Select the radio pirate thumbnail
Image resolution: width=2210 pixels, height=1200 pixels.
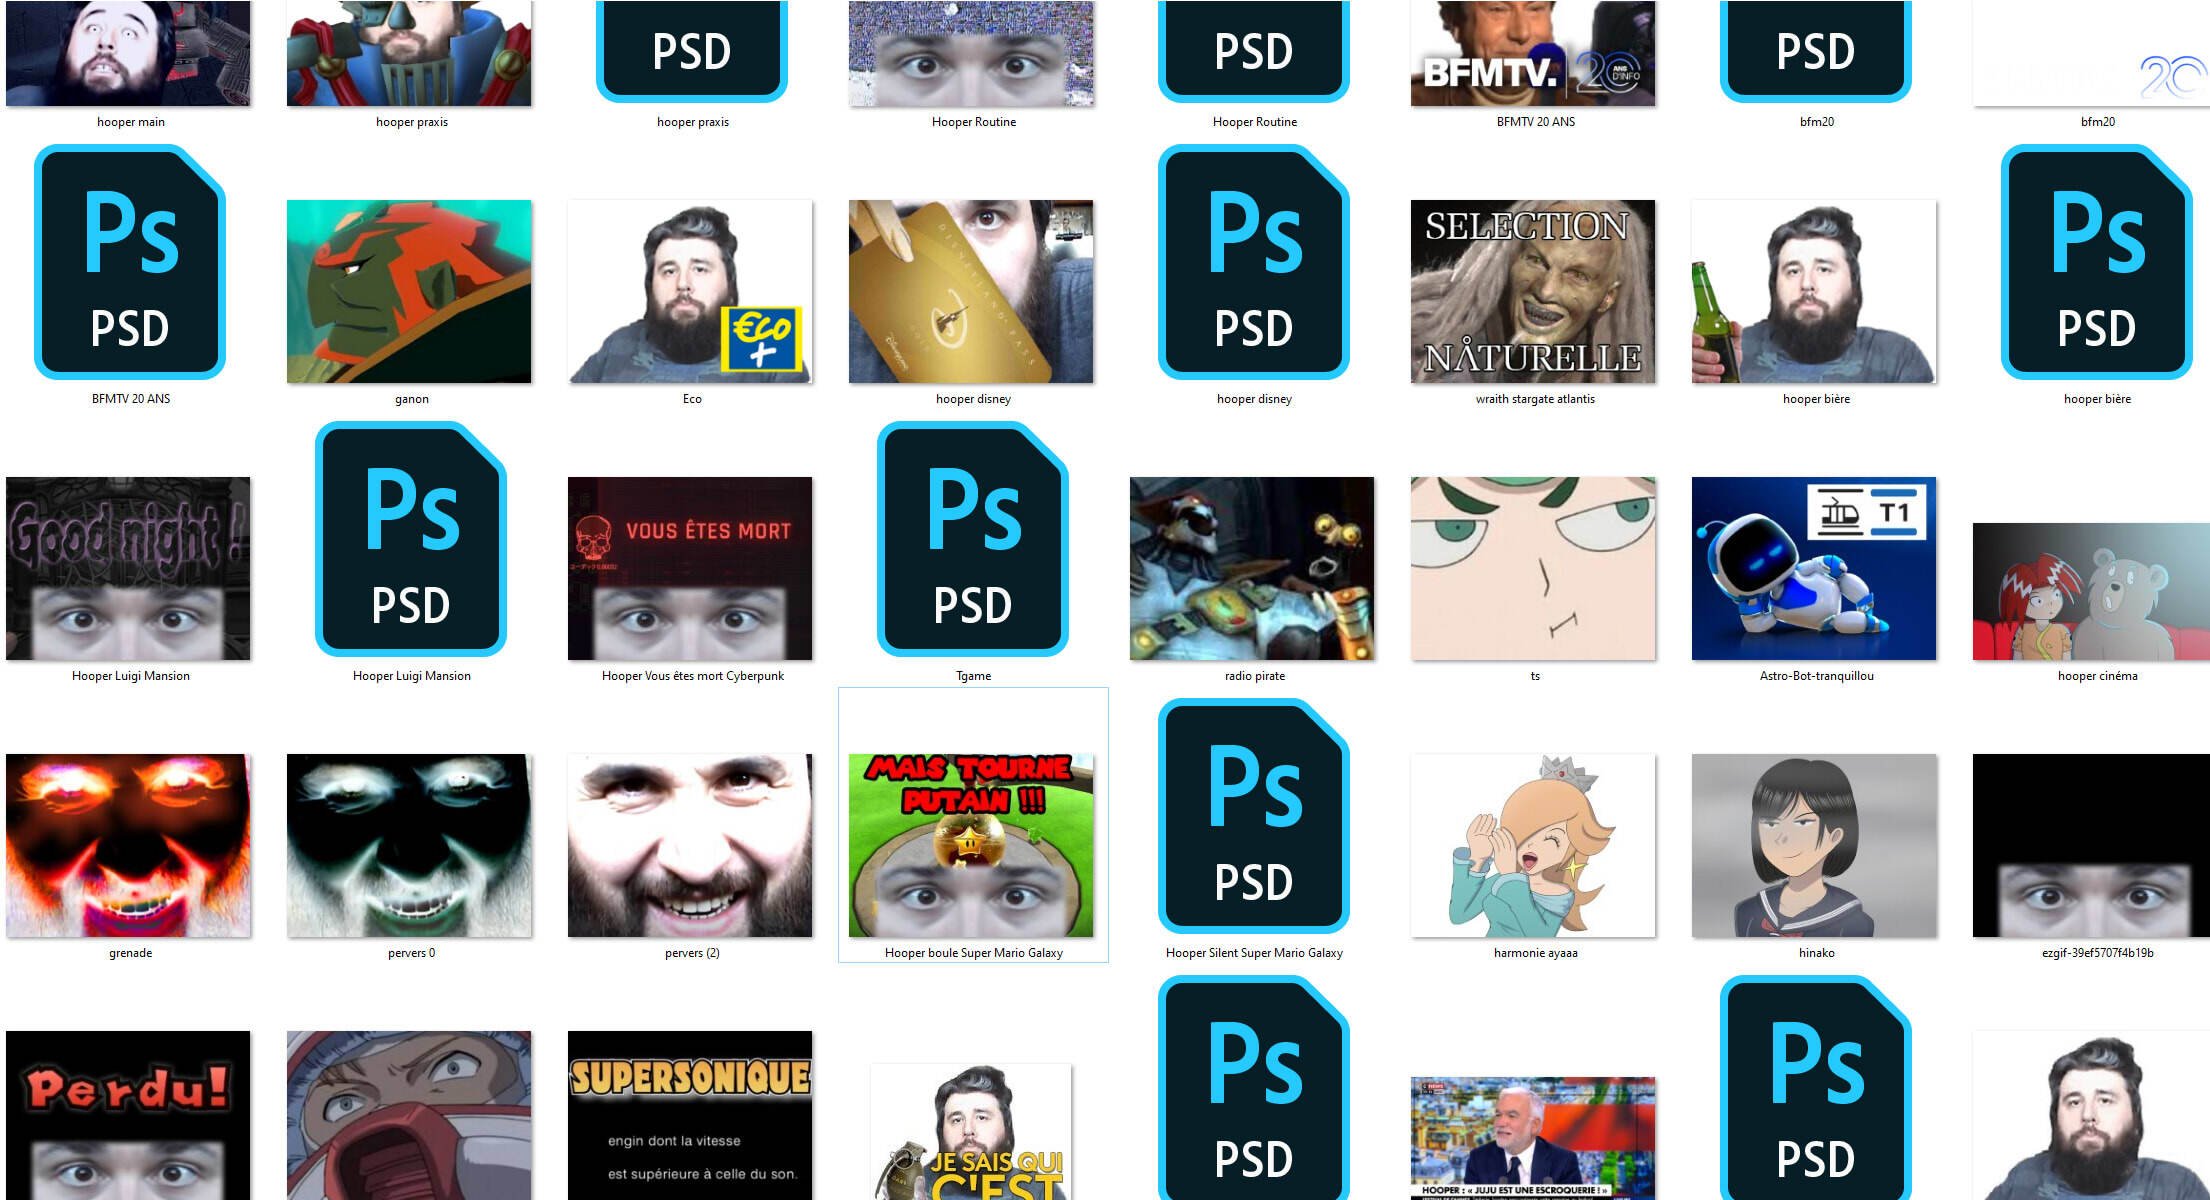(x=1251, y=568)
